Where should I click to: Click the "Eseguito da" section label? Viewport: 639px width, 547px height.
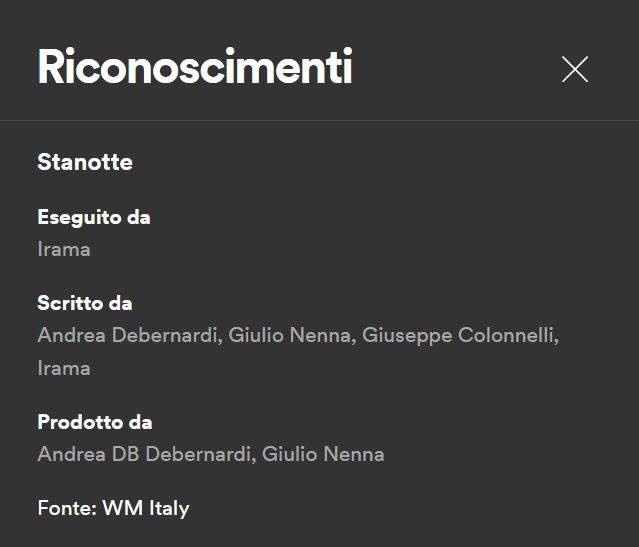94,217
